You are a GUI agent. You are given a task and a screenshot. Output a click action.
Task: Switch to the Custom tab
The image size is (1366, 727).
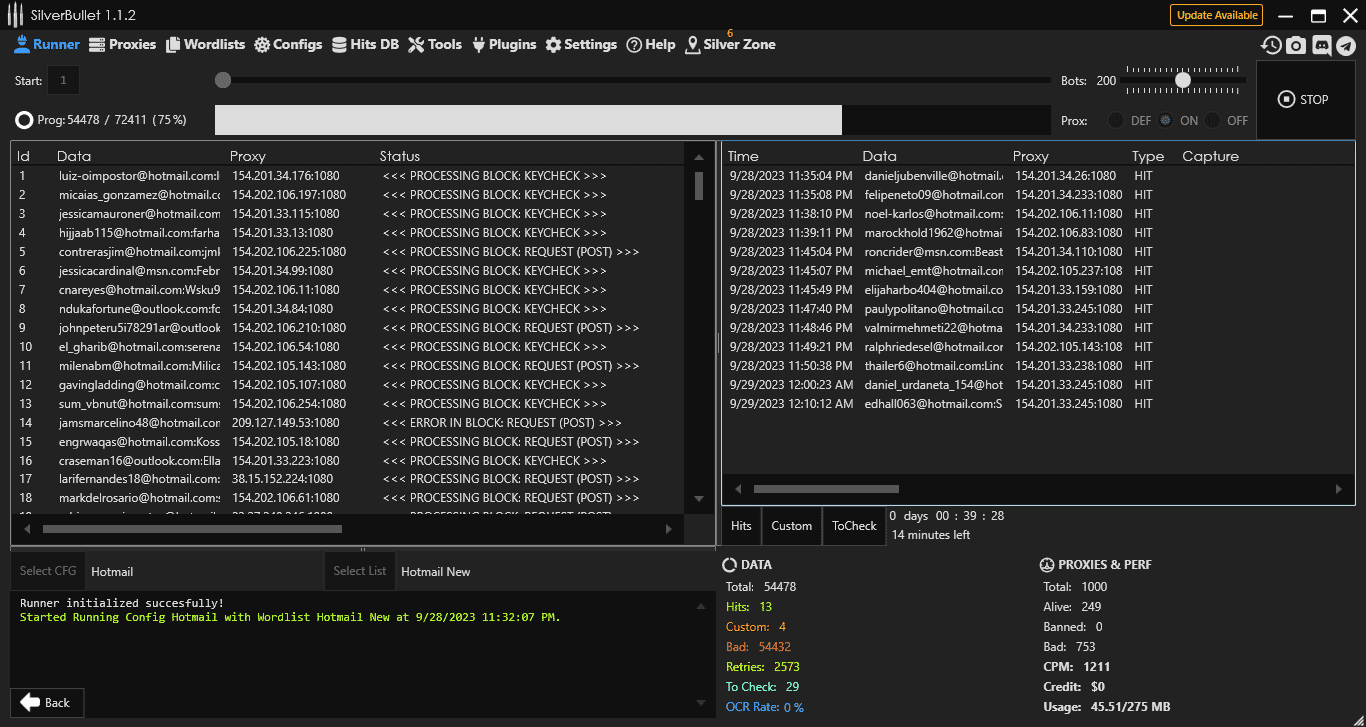coord(791,525)
